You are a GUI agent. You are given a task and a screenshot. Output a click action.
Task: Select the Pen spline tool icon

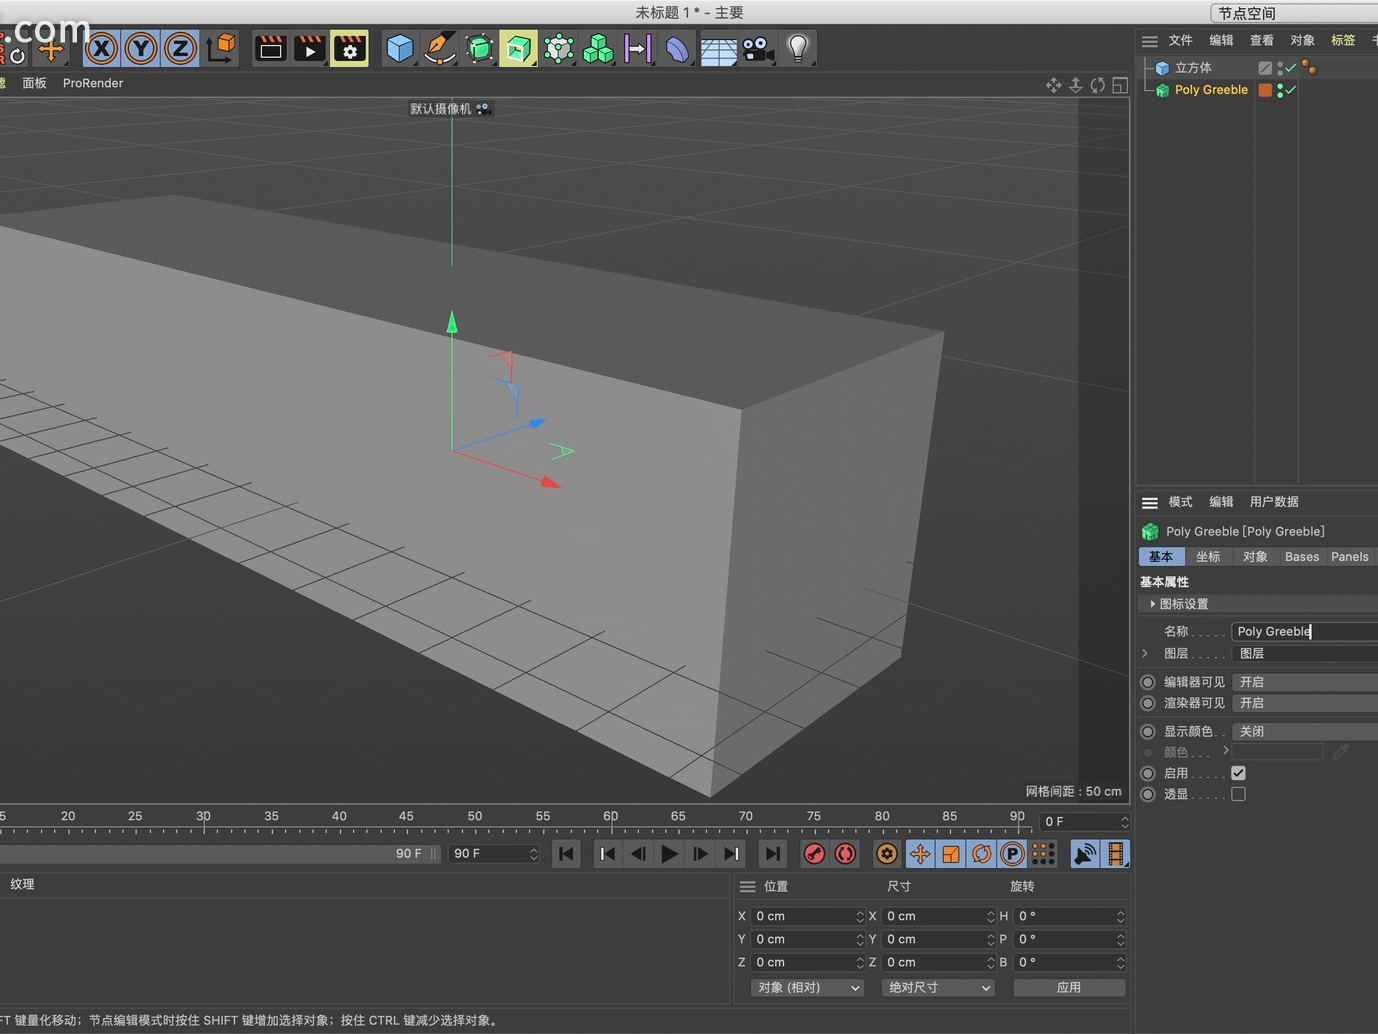(439, 48)
